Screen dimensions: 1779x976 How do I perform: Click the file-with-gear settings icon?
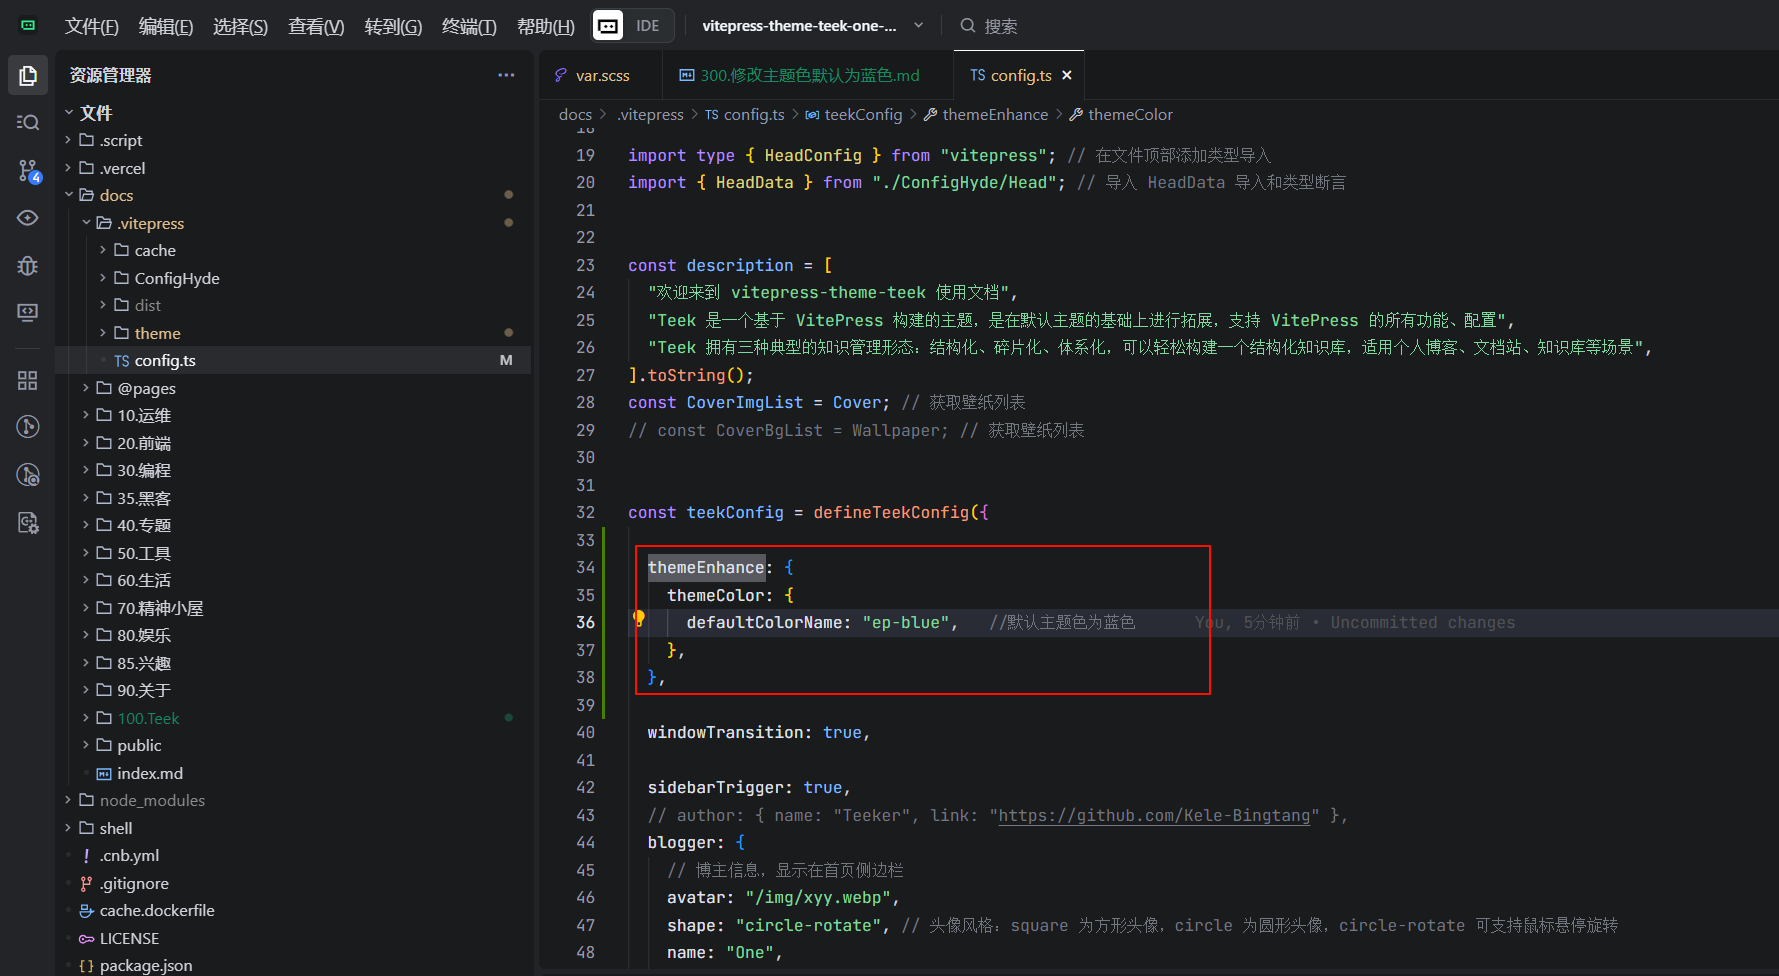tap(28, 522)
